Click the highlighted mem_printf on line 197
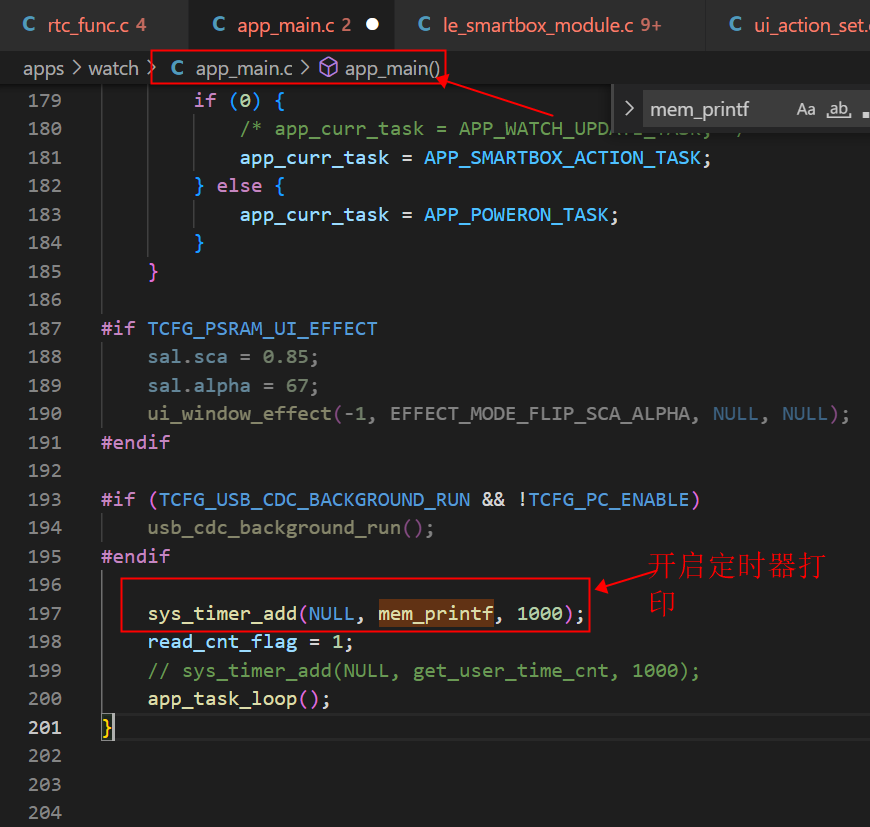Screen dimensions: 870x827 coord(436,613)
